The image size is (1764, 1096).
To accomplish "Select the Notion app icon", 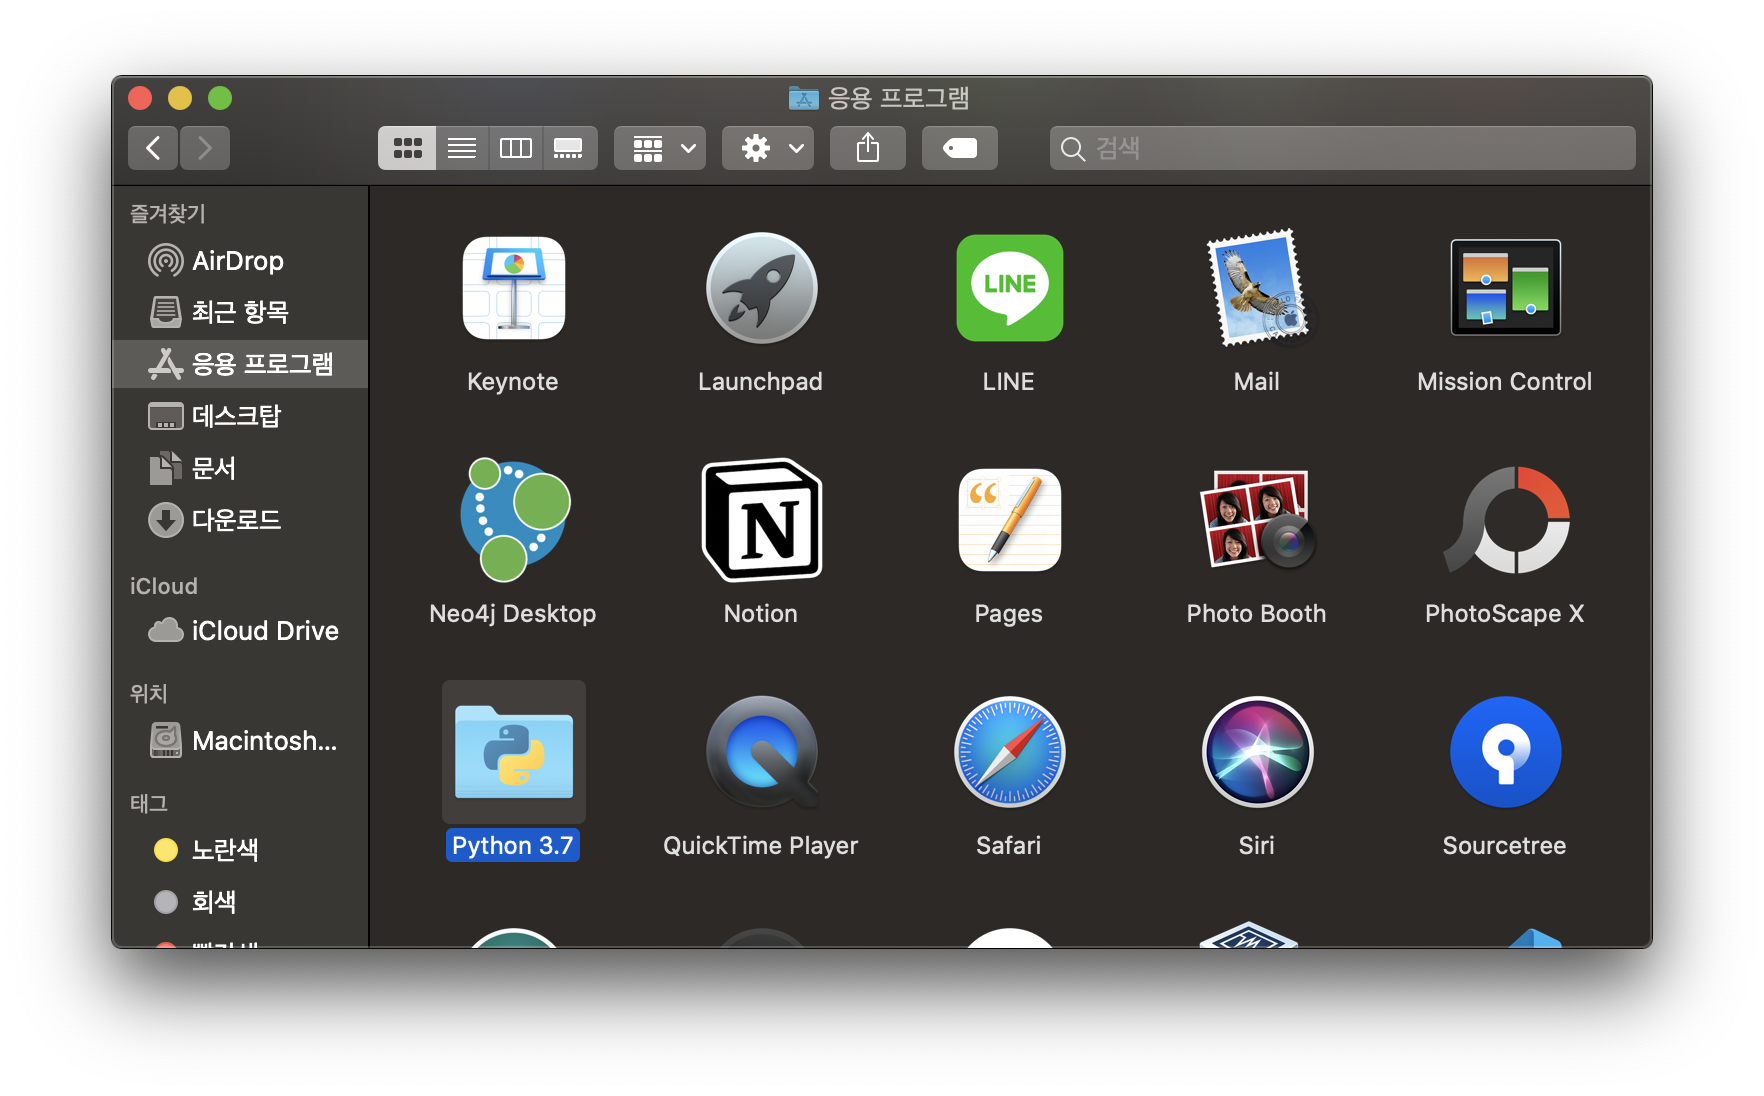I will [x=761, y=520].
